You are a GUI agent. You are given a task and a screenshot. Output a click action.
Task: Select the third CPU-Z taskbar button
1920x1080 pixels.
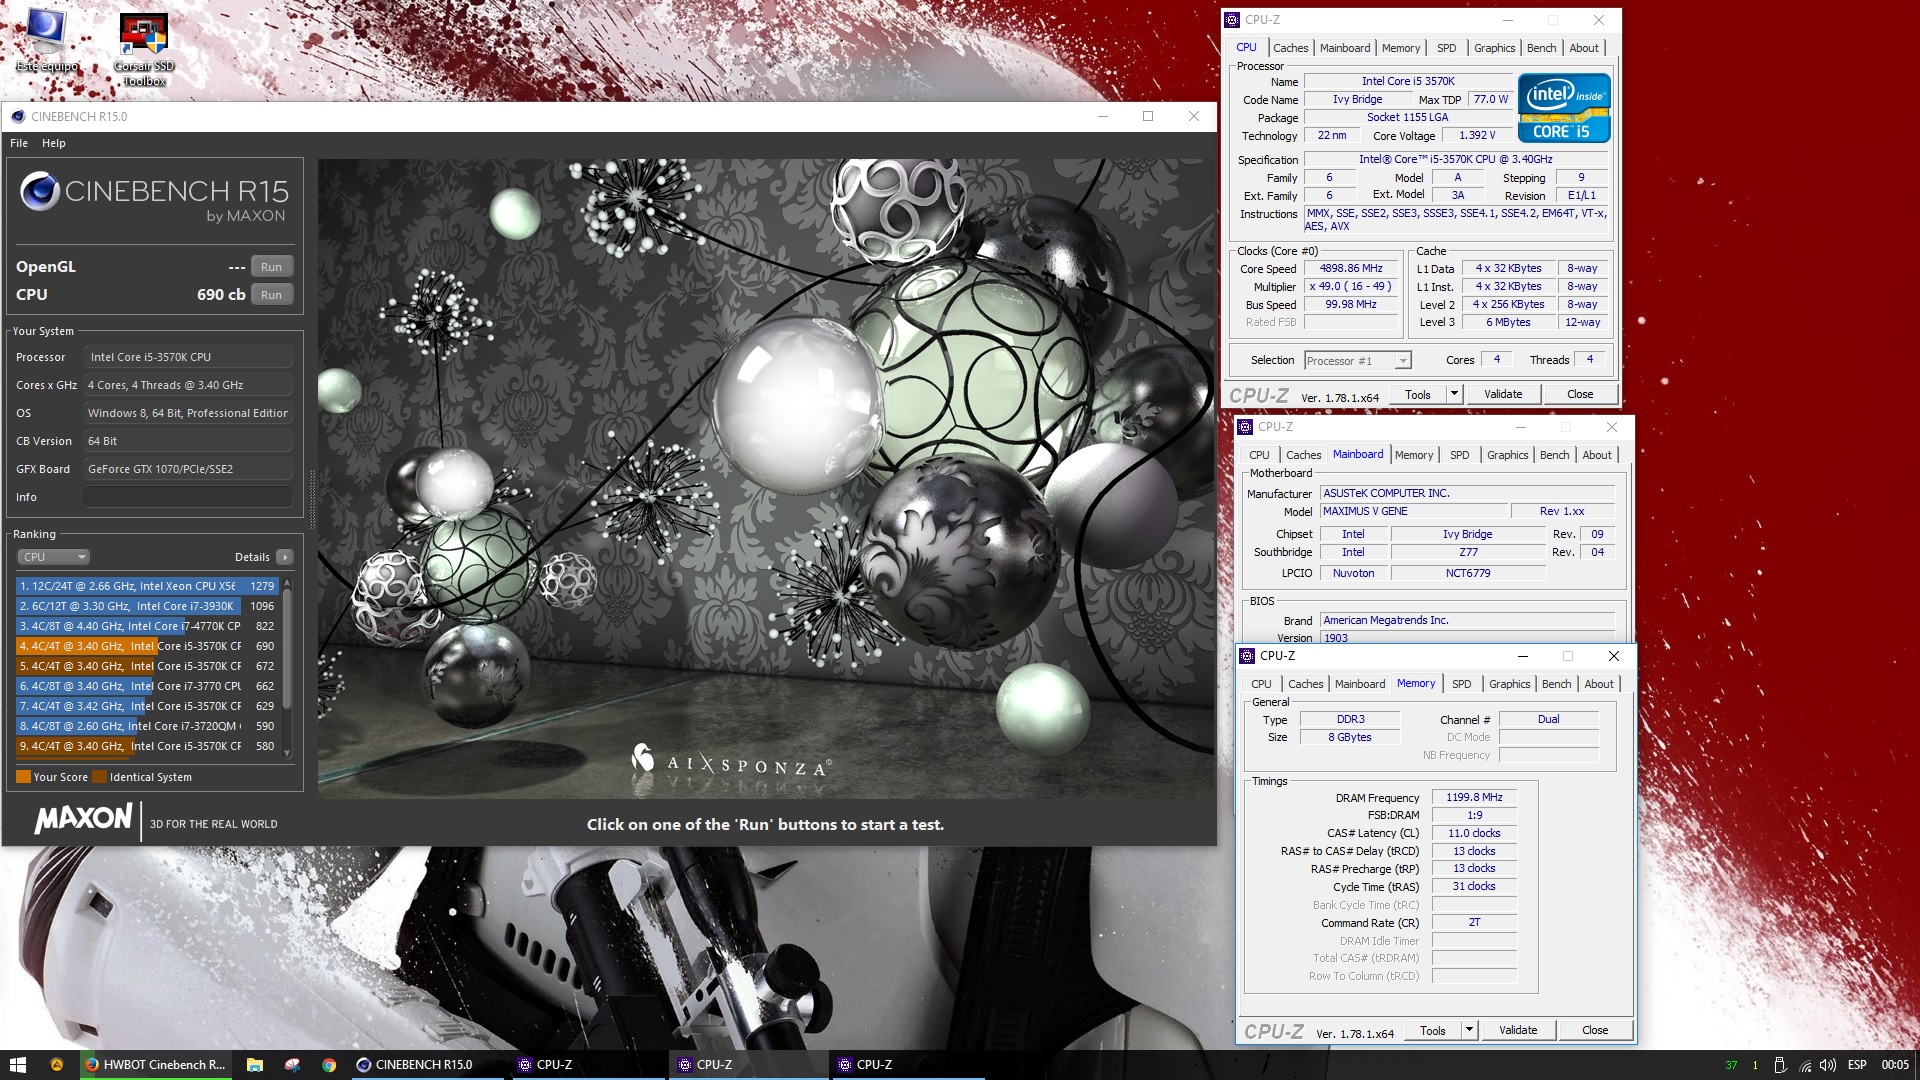[907, 1065]
